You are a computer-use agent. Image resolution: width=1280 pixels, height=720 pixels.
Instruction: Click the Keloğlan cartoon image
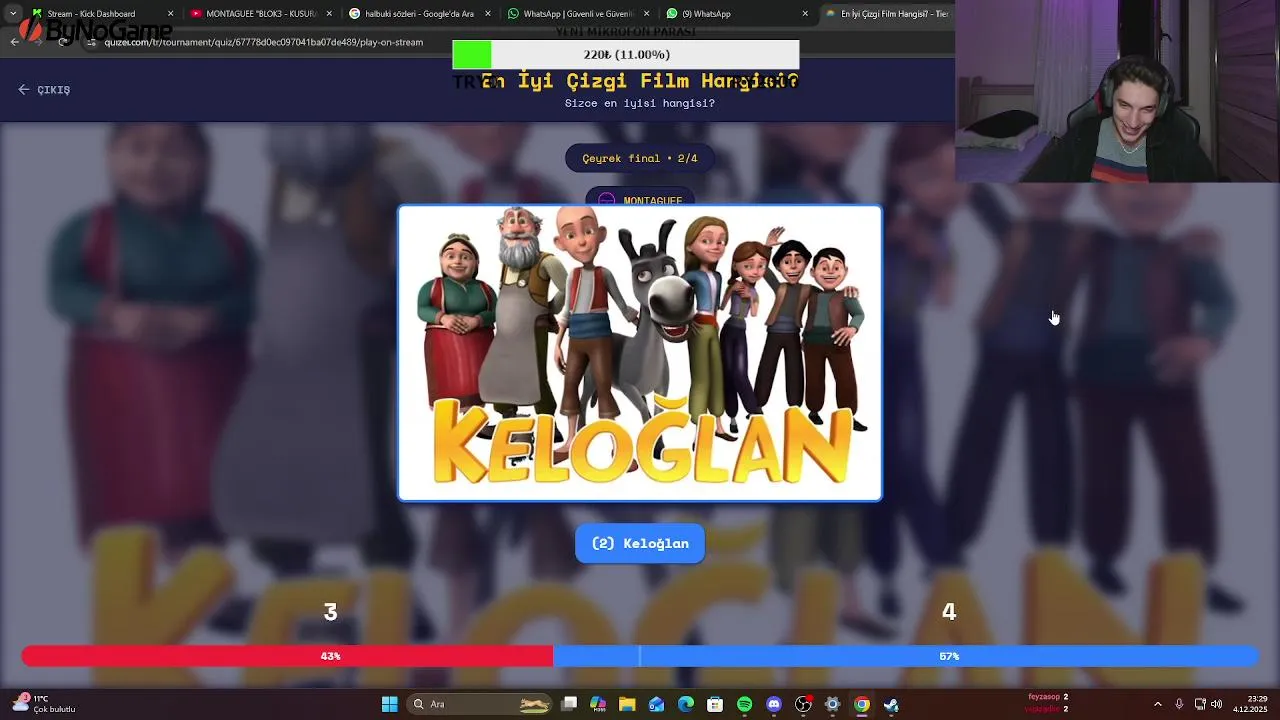tap(640, 353)
